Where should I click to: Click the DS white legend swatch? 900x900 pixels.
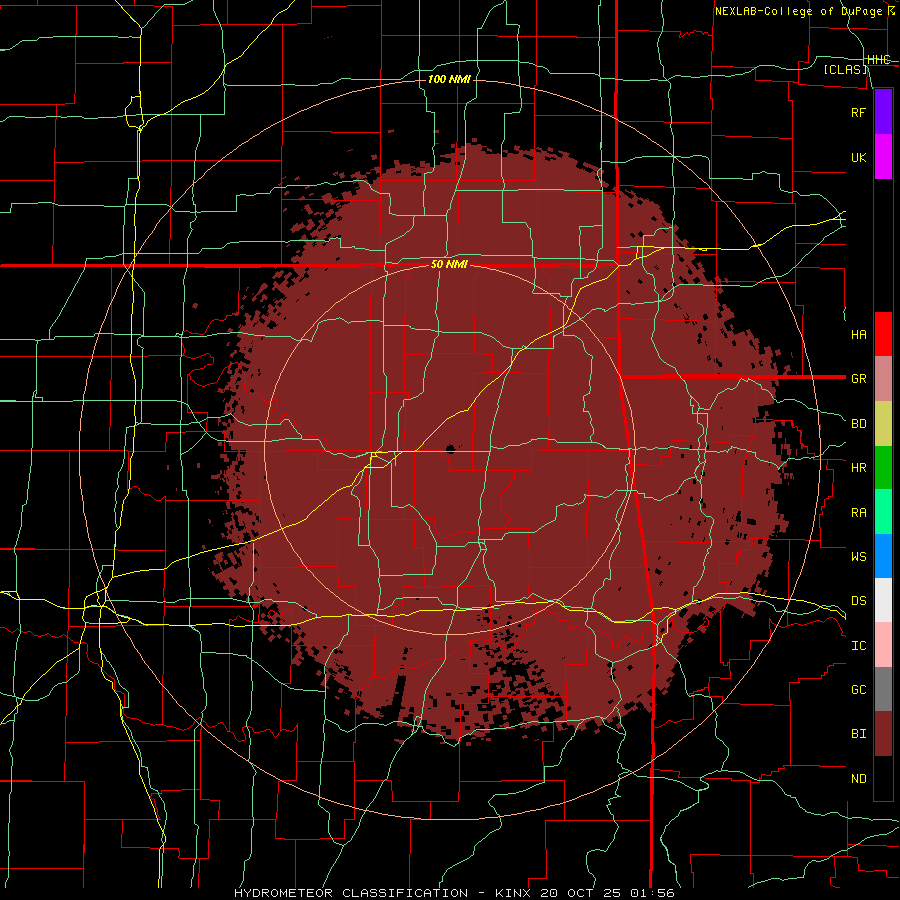[x=883, y=600]
